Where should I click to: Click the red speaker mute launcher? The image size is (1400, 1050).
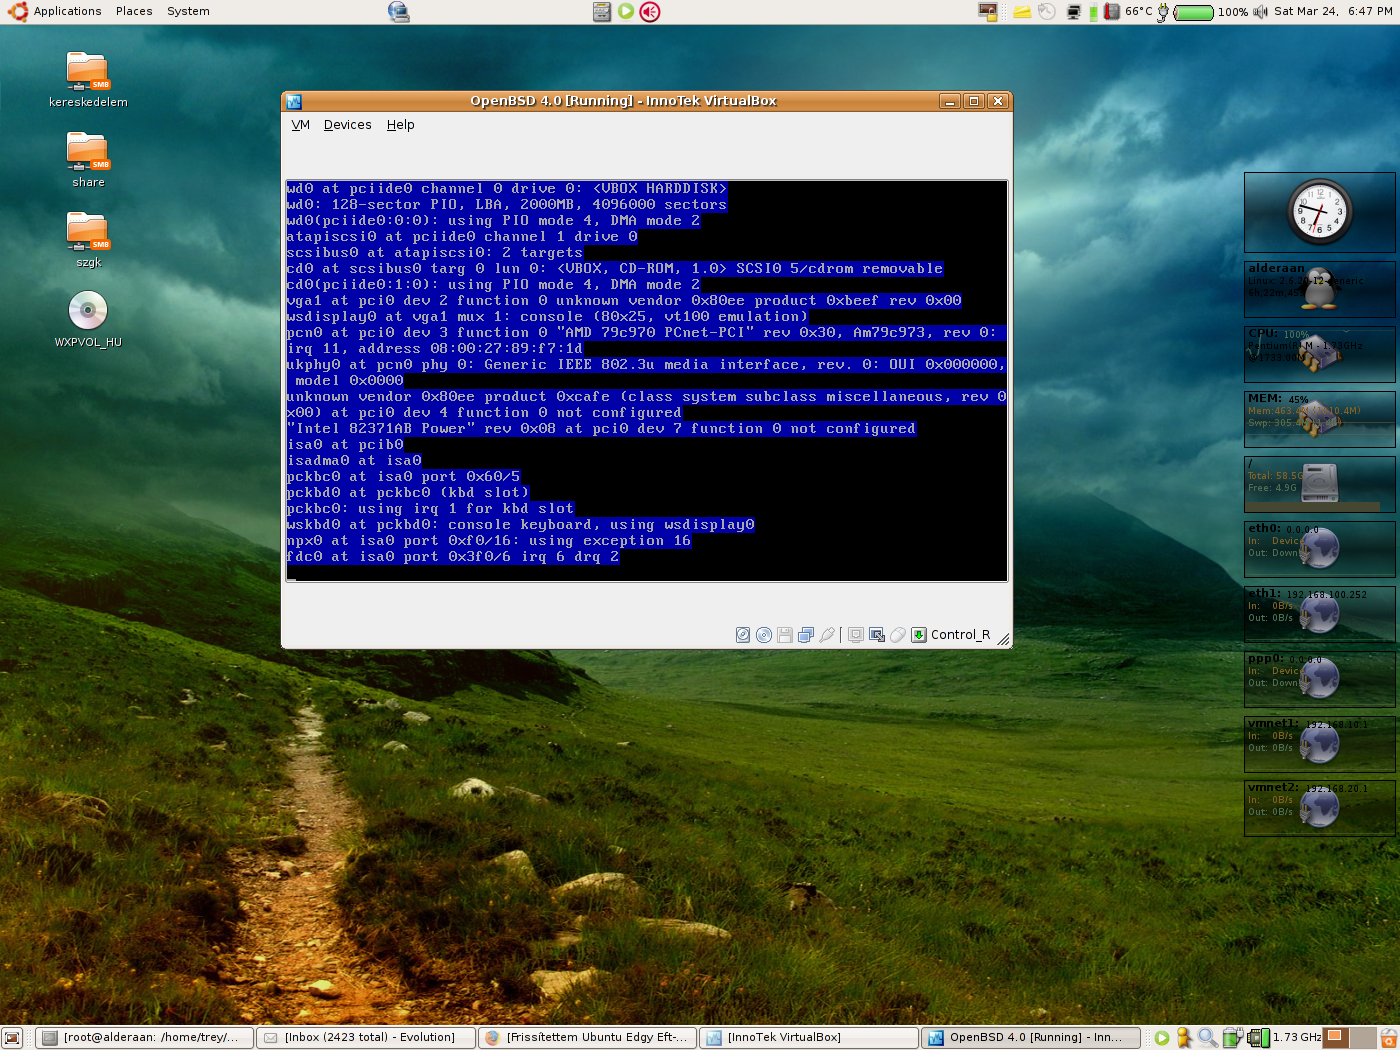[650, 12]
